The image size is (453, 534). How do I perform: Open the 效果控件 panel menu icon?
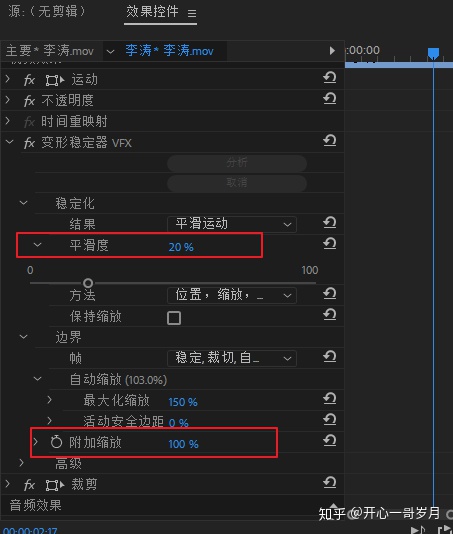(192, 13)
